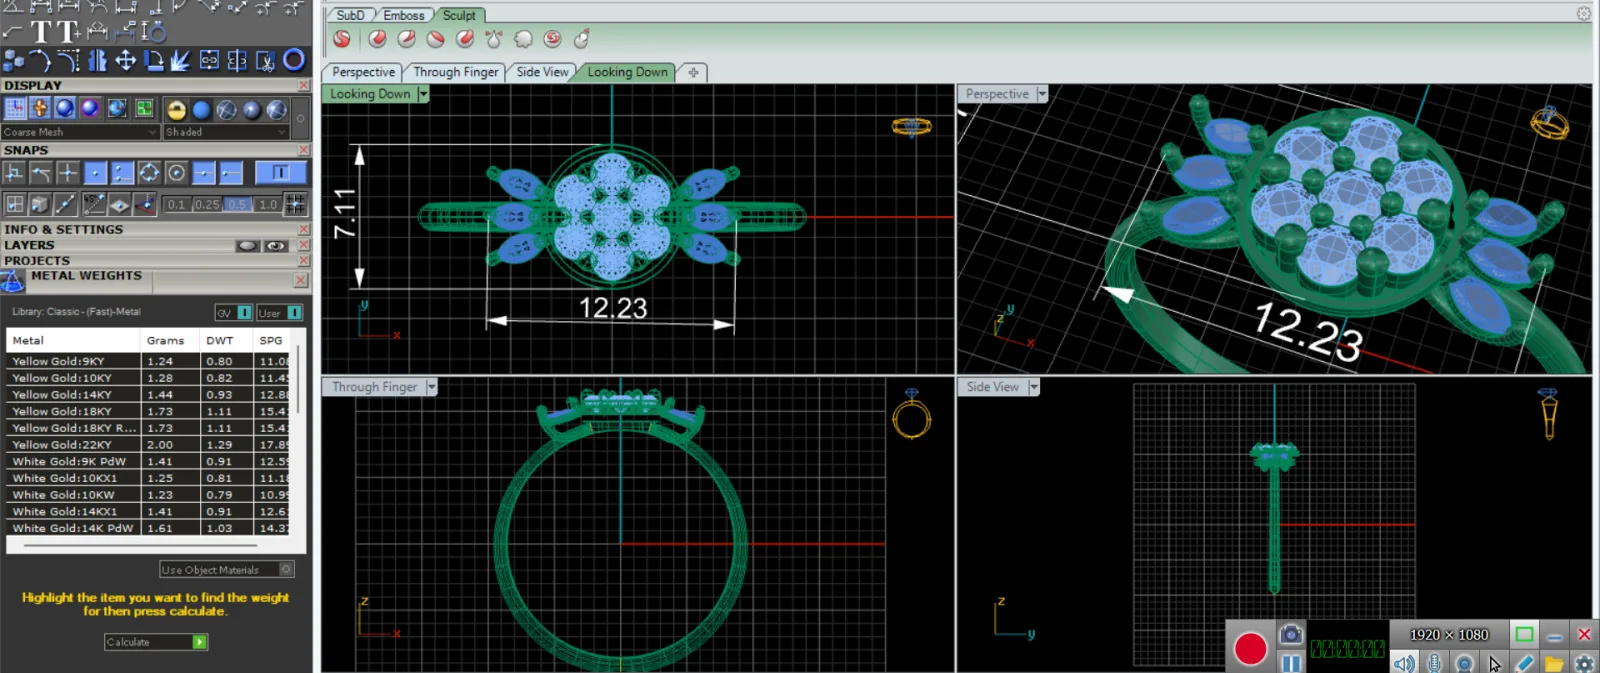Select the first Sculpt brush icon
Screen dimensions: 1600x673
coord(342,39)
